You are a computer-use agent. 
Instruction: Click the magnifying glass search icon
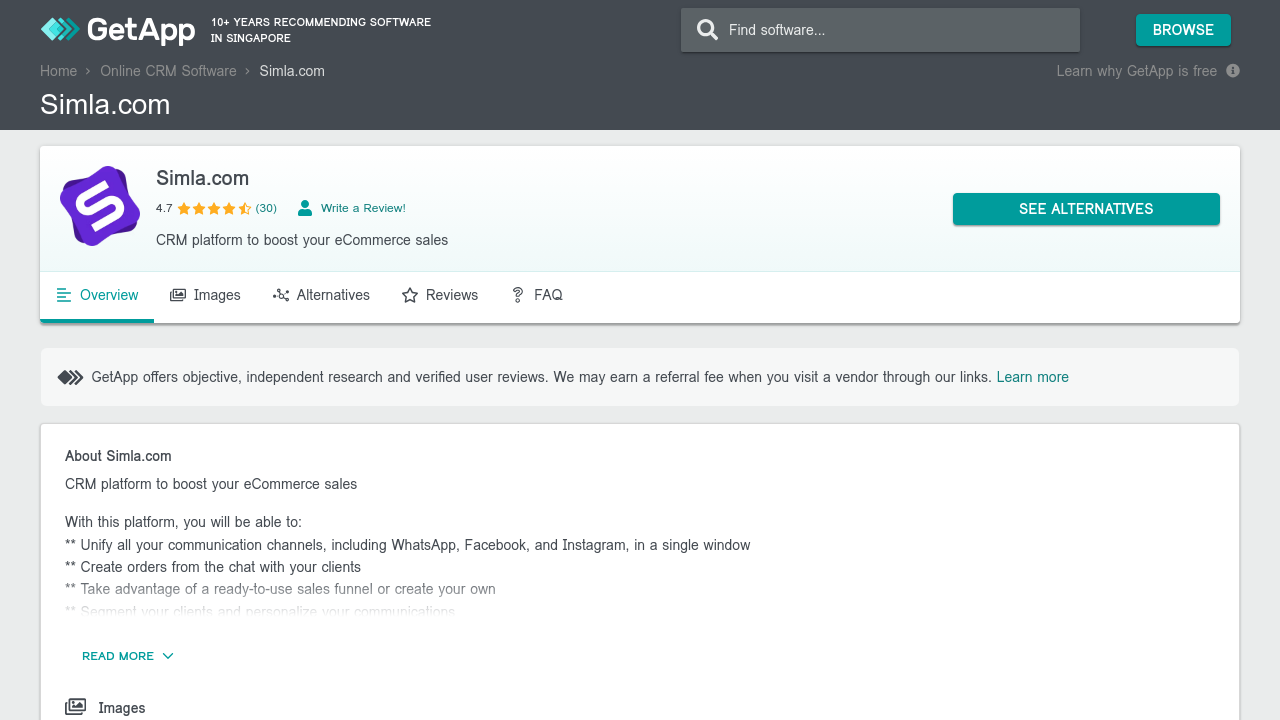coord(707,30)
